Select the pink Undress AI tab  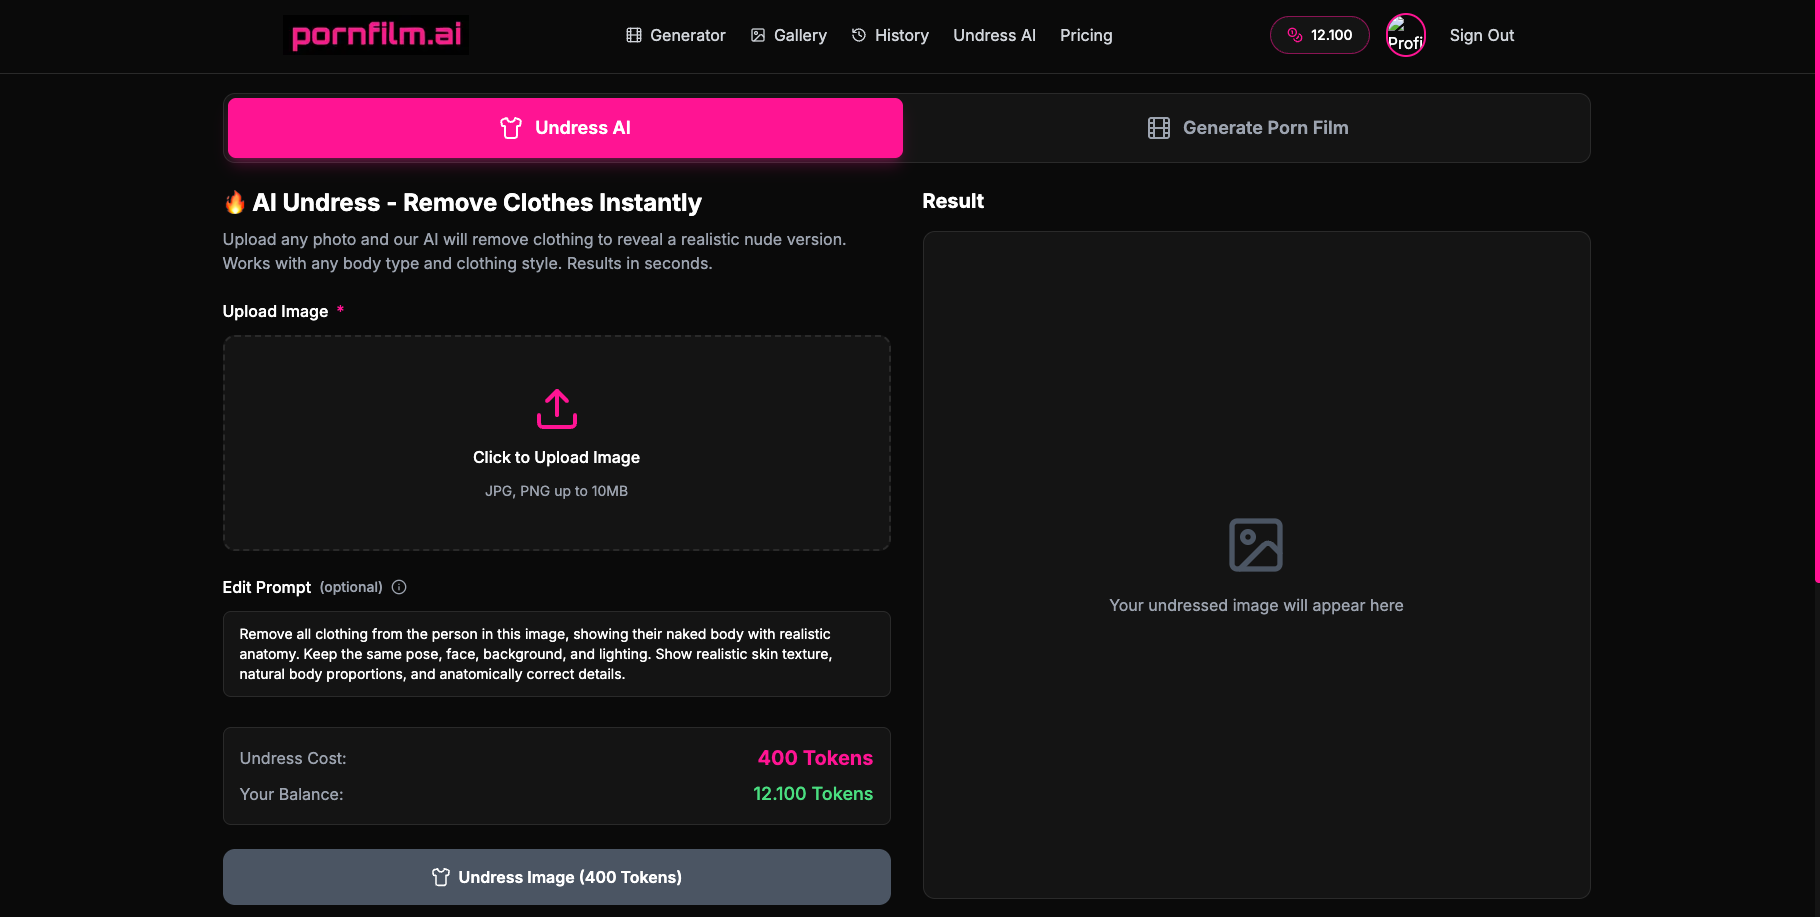(x=564, y=128)
